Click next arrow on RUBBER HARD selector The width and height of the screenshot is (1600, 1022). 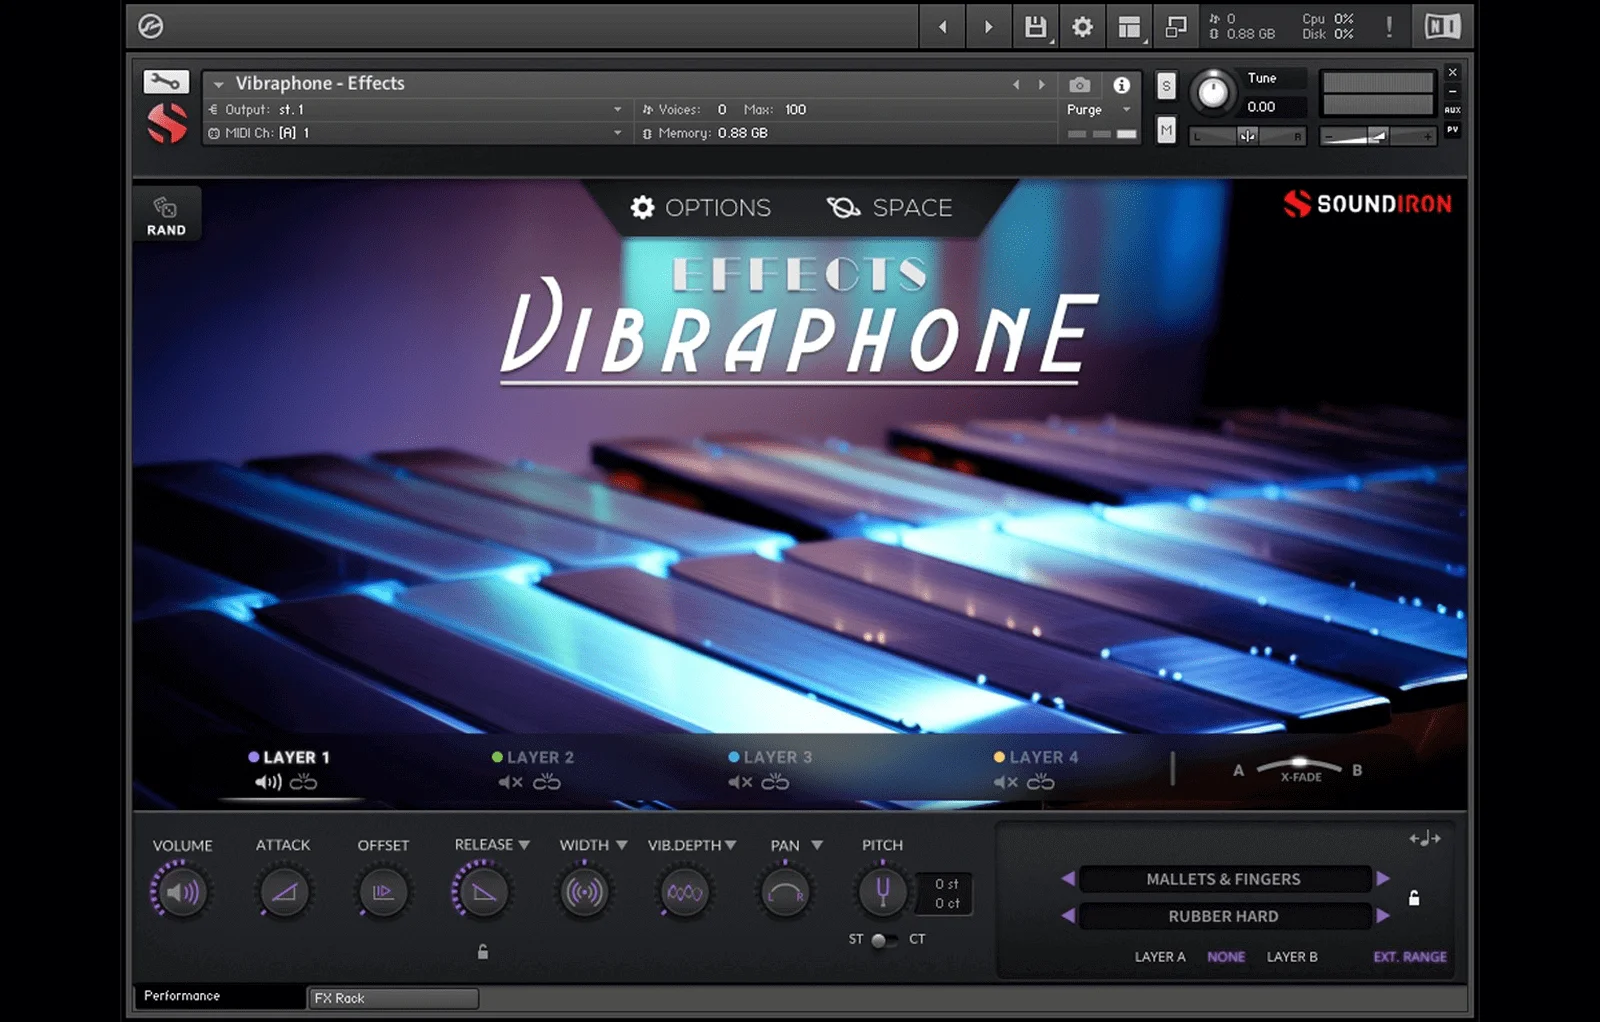(x=1381, y=916)
